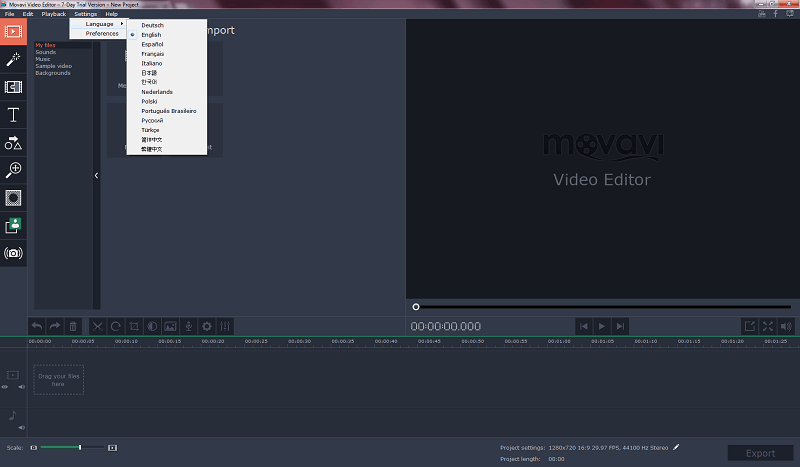
Task: Click the preview volume speaker icon
Action: 786,326
